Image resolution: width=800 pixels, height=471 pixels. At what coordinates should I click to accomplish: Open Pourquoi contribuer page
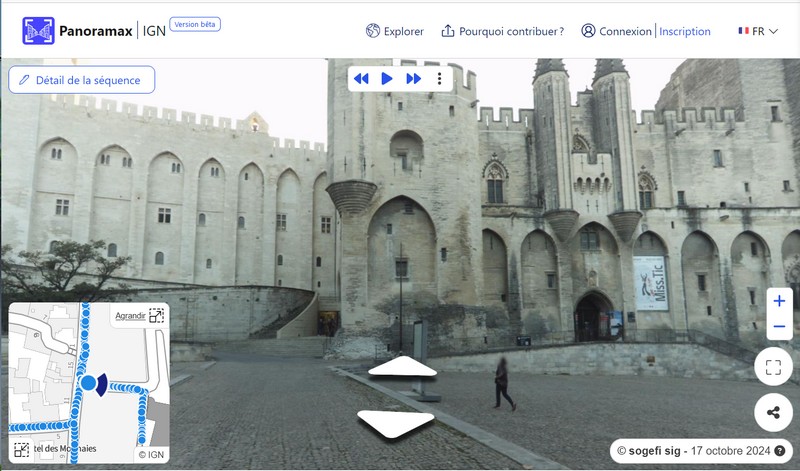click(x=502, y=31)
